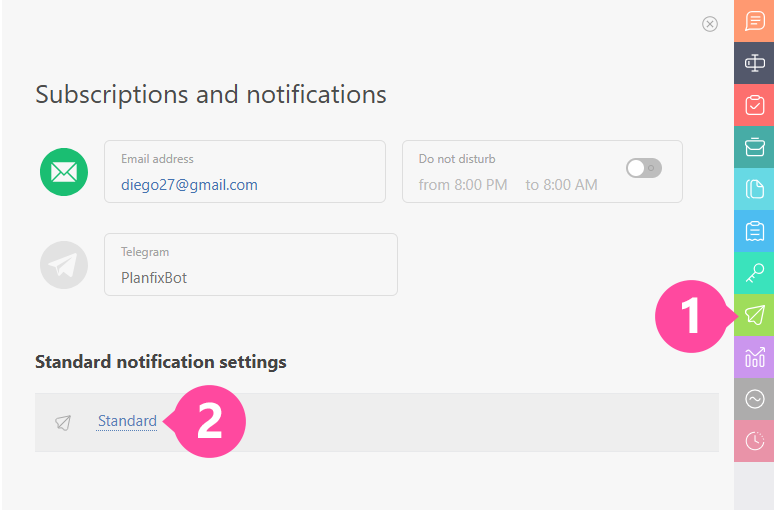Toggle the Do not disturb switch

(x=643, y=168)
